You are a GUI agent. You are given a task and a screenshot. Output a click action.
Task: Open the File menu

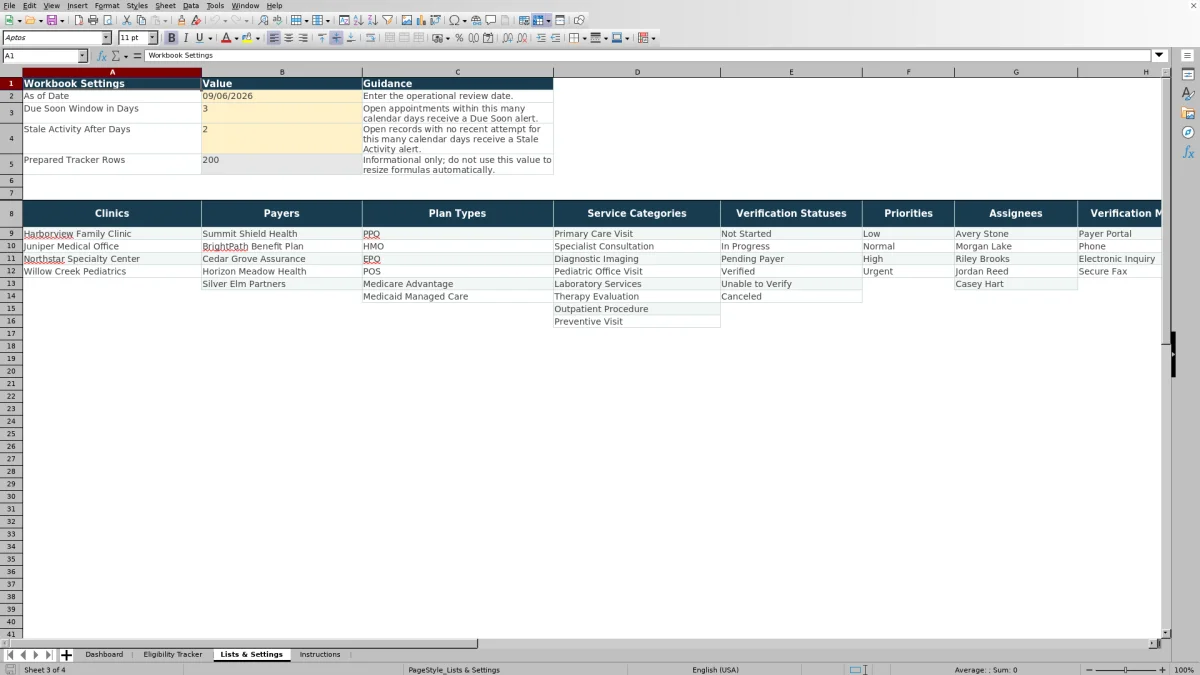(9, 6)
